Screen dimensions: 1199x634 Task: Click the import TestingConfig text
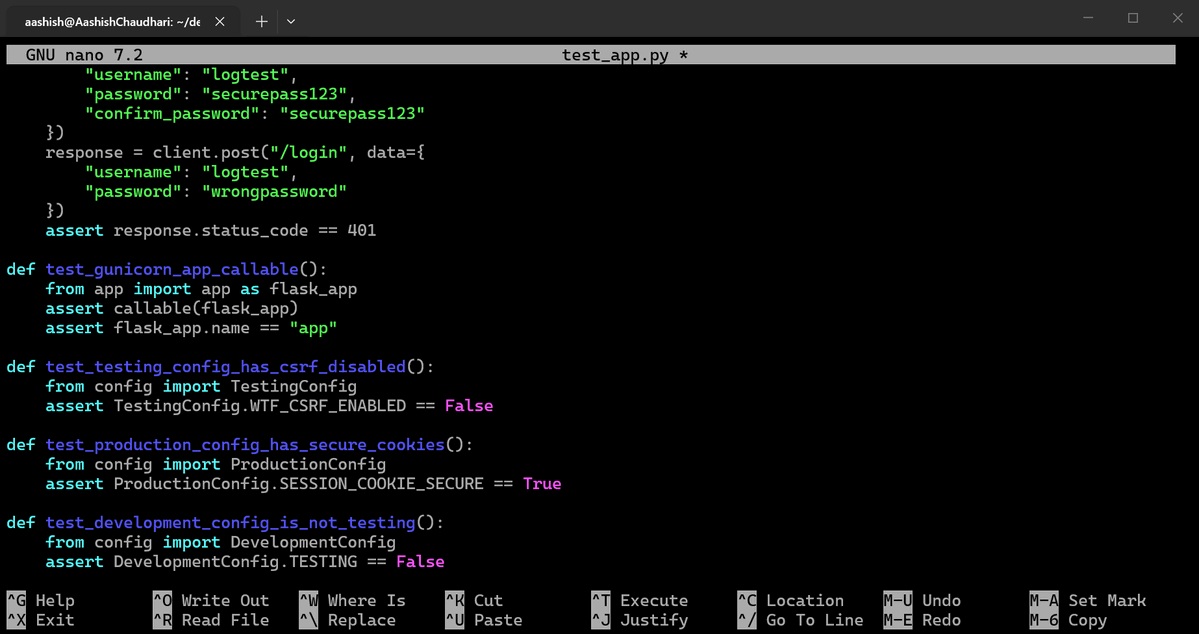tap(259, 386)
